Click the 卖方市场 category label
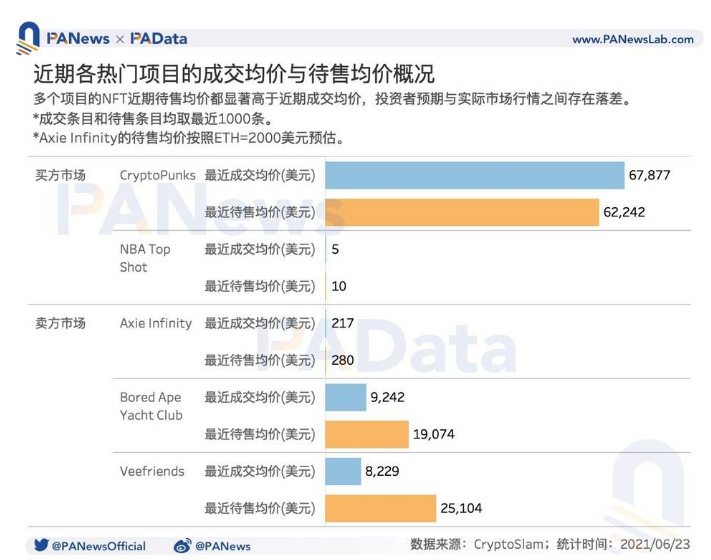 60,323
